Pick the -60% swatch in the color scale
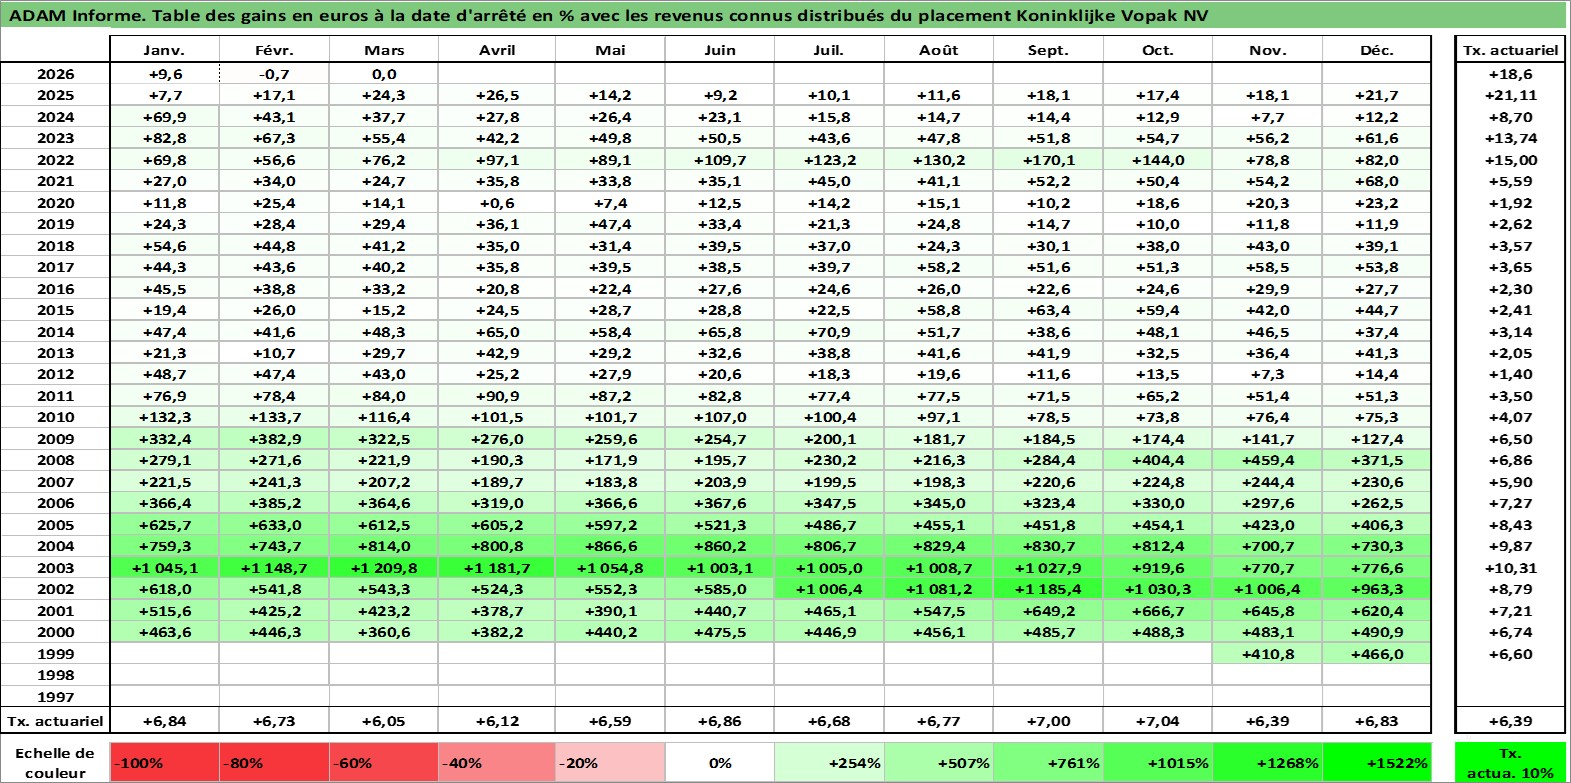1571x783 pixels. click(x=384, y=763)
